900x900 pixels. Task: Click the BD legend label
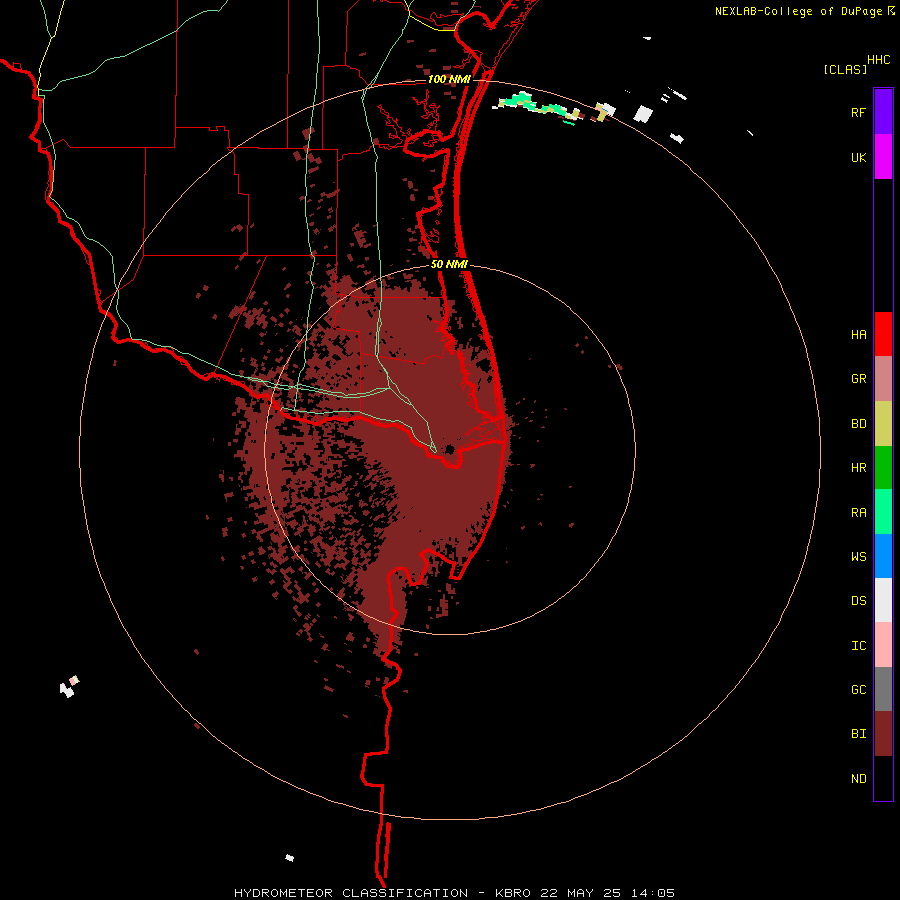click(x=858, y=424)
